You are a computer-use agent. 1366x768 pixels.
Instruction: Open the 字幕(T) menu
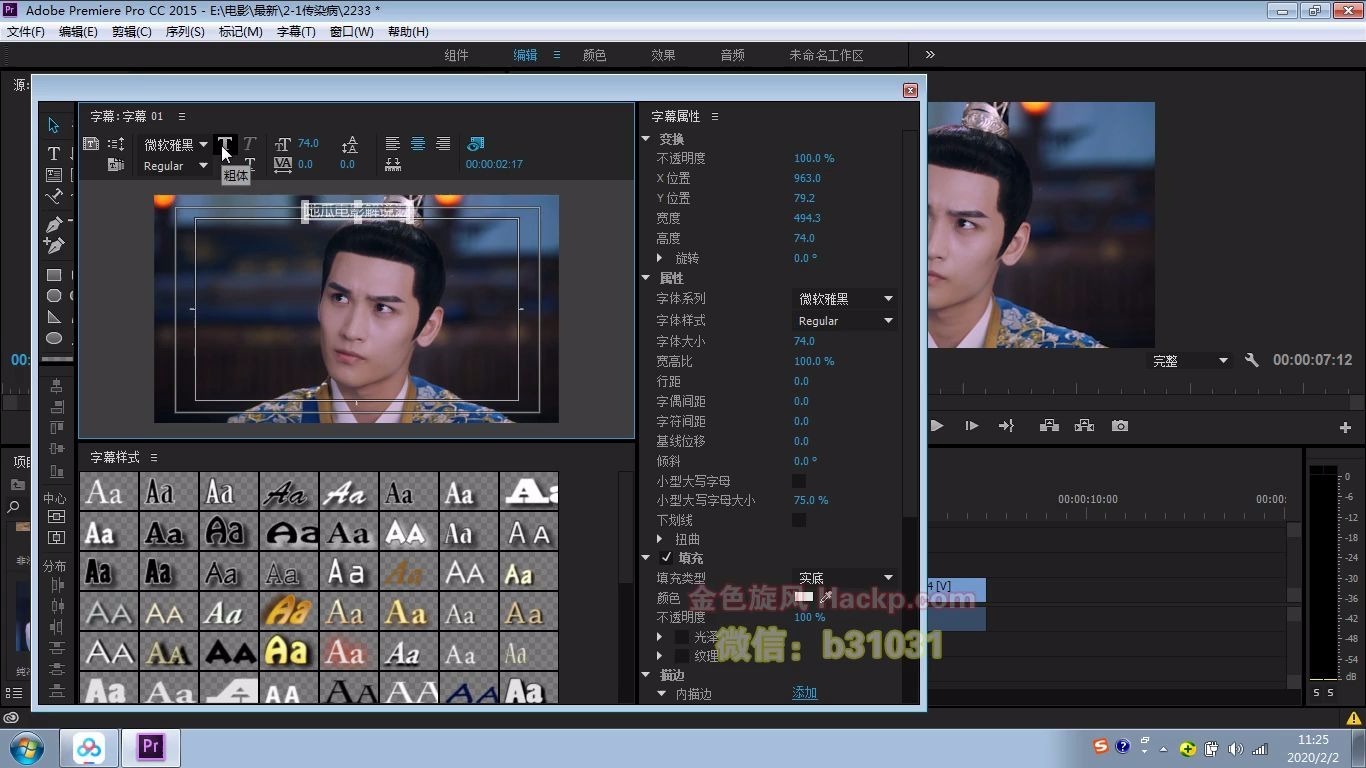point(296,32)
